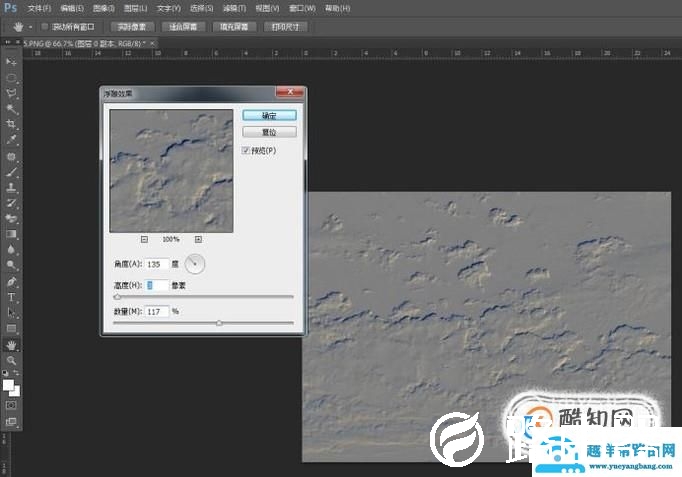Click the 复位 reset button

[269, 132]
